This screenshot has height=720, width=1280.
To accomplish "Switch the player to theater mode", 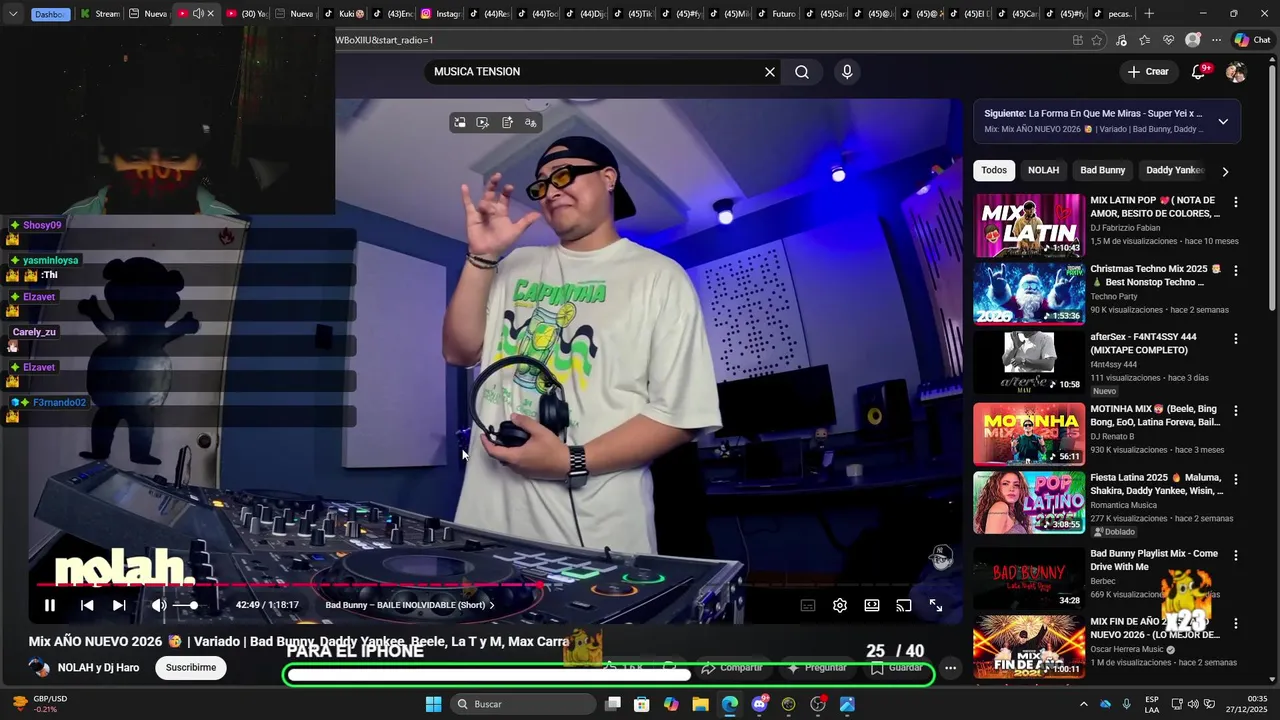I will 872,605.
